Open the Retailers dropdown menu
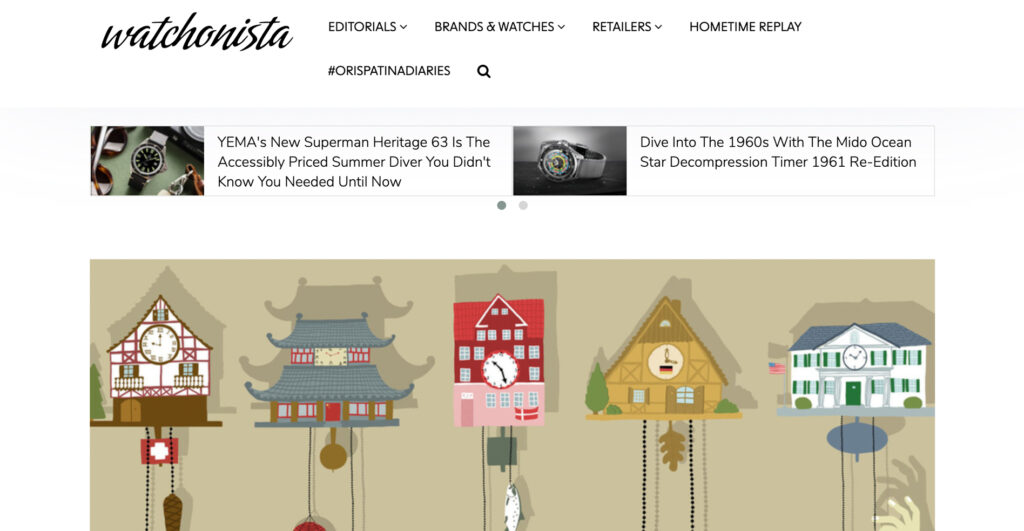 pos(627,27)
